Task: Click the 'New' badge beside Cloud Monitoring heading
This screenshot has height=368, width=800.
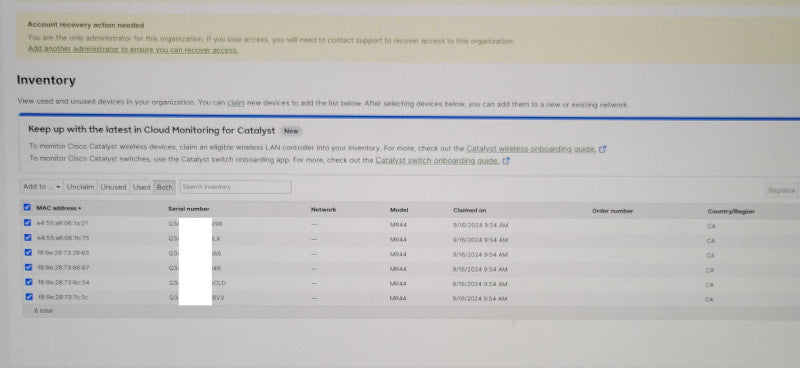Action: click(x=291, y=131)
